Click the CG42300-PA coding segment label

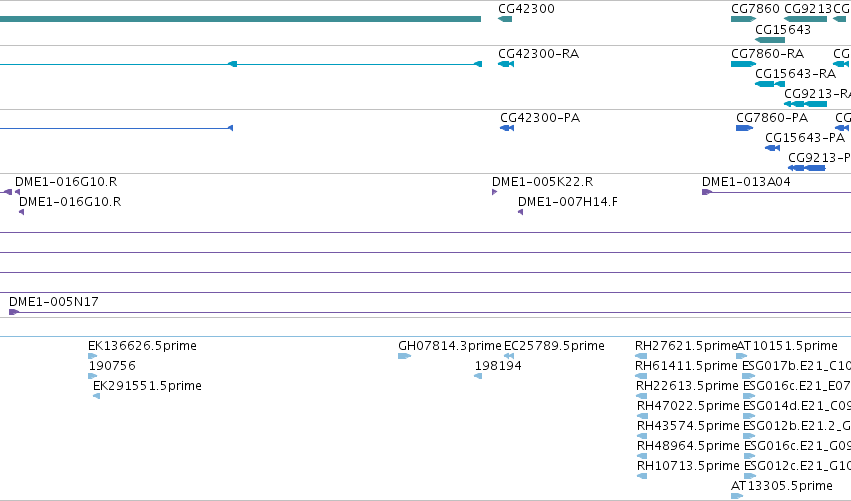[540, 118]
